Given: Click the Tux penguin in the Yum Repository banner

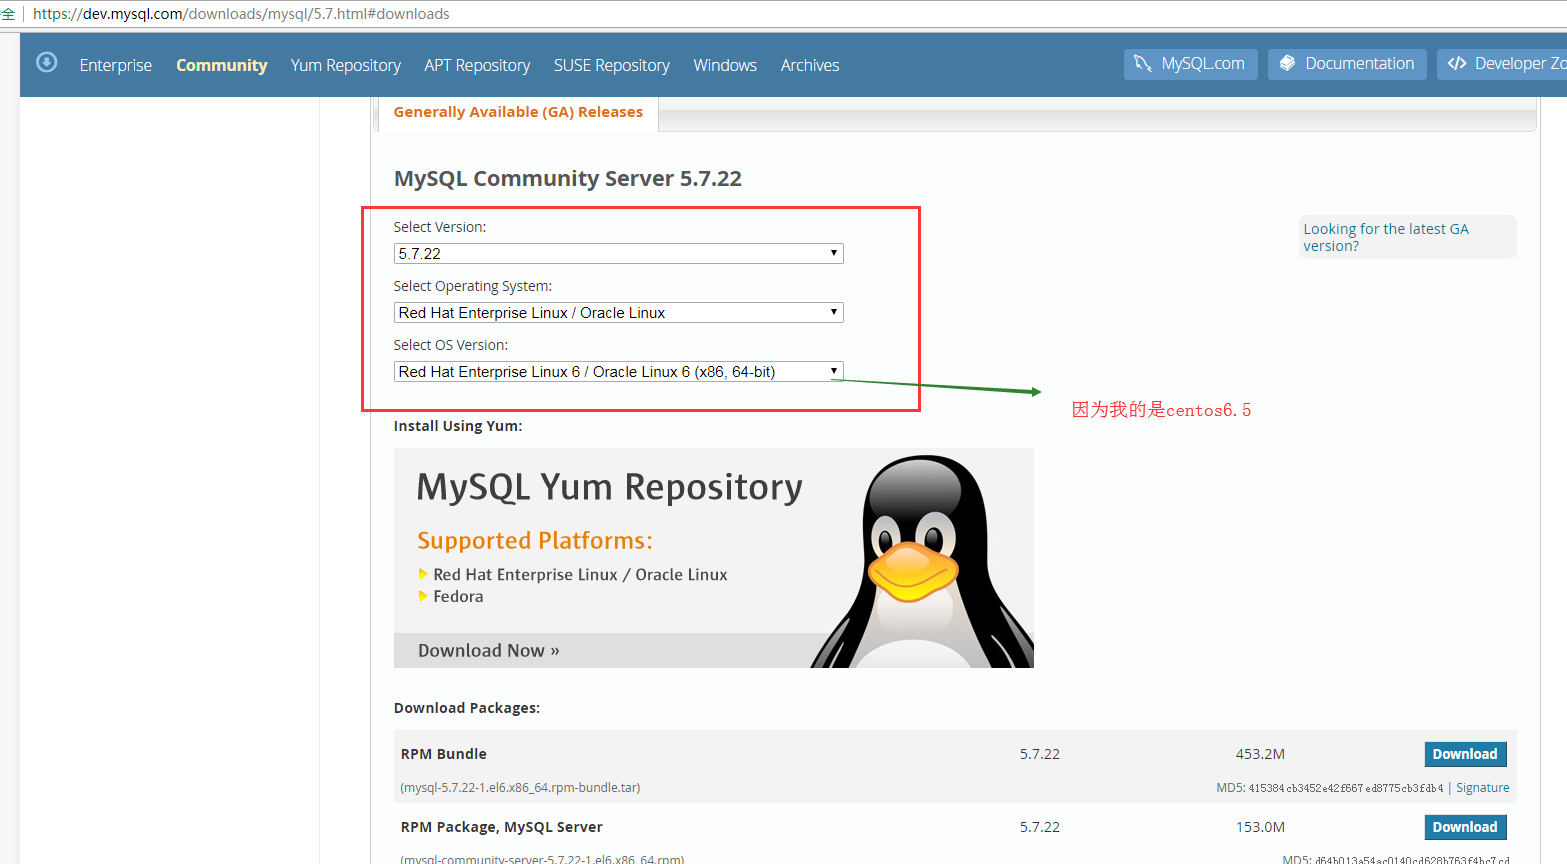Looking at the screenshot, I should [922, 561].
